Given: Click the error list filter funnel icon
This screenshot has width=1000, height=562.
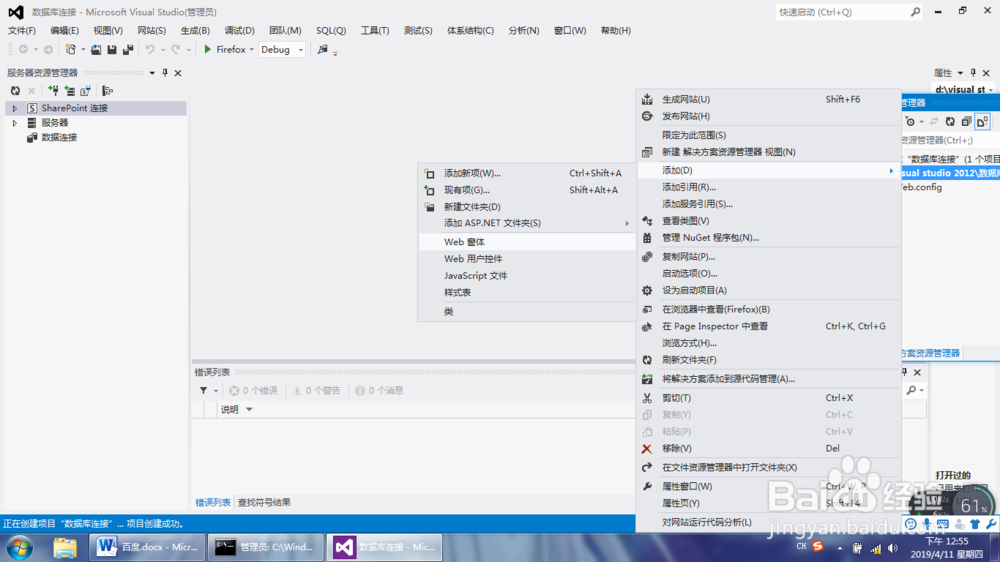Looking at the screenshot, I should [203, 390].
